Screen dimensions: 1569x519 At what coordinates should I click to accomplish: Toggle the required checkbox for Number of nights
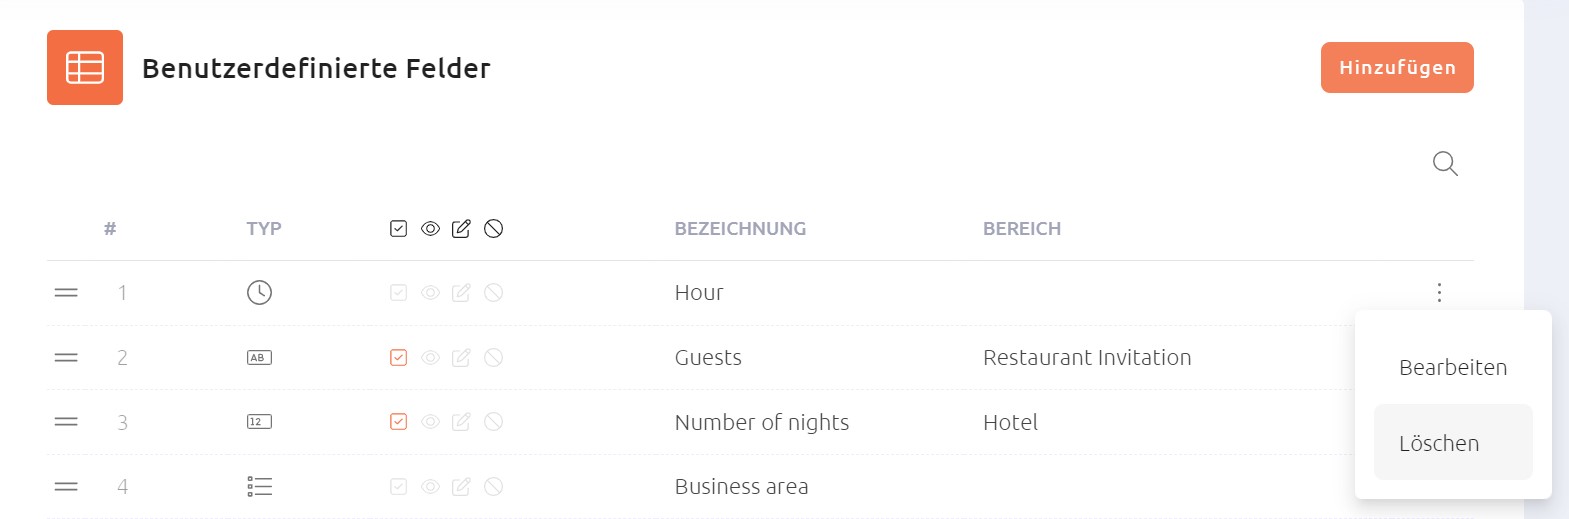(398, 422)
